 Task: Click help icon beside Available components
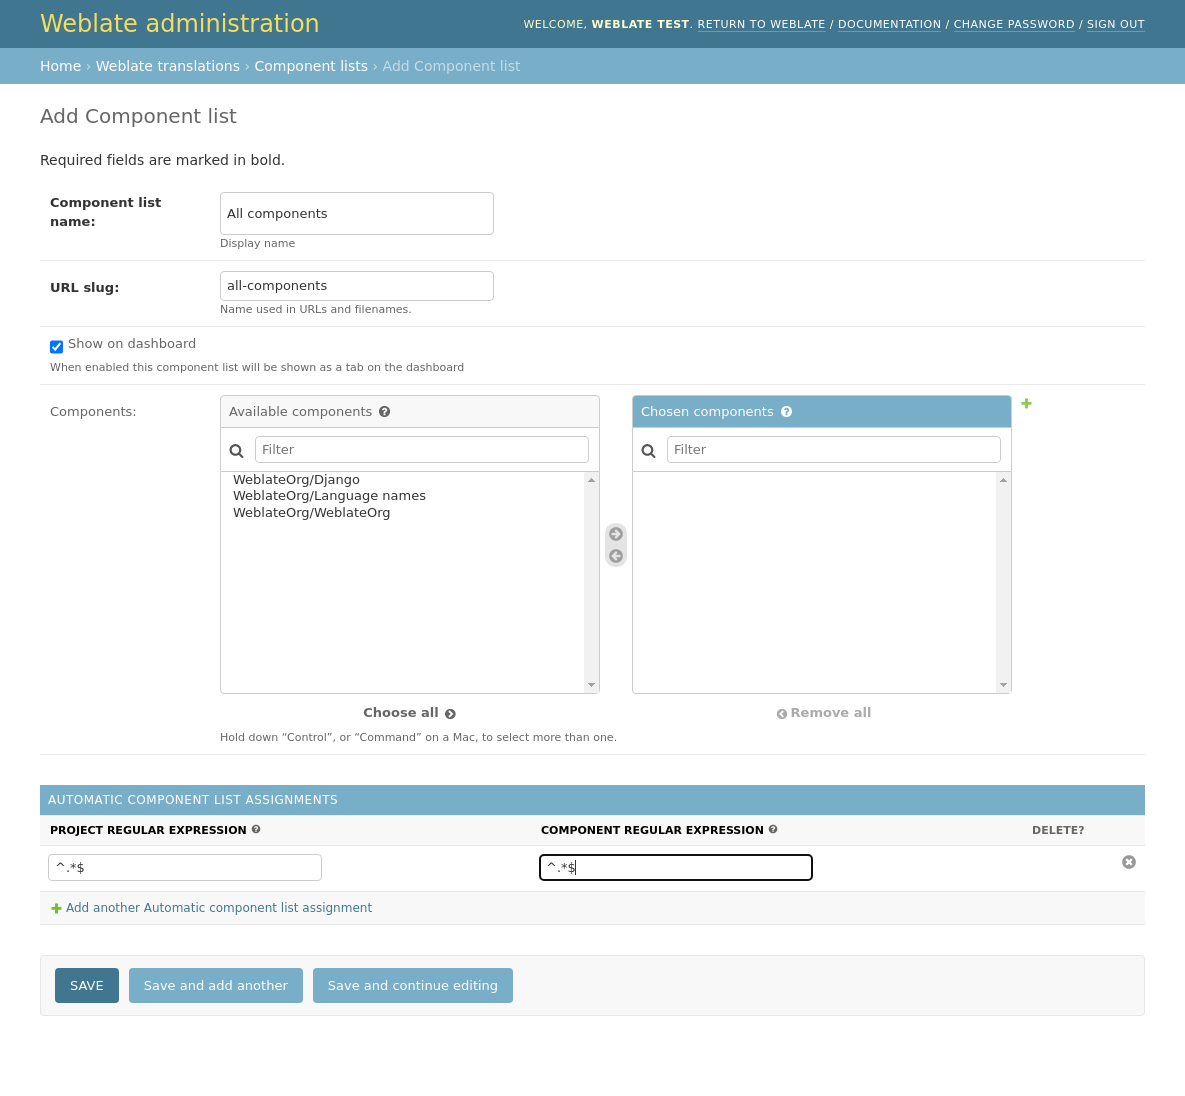tap(385, 412)
